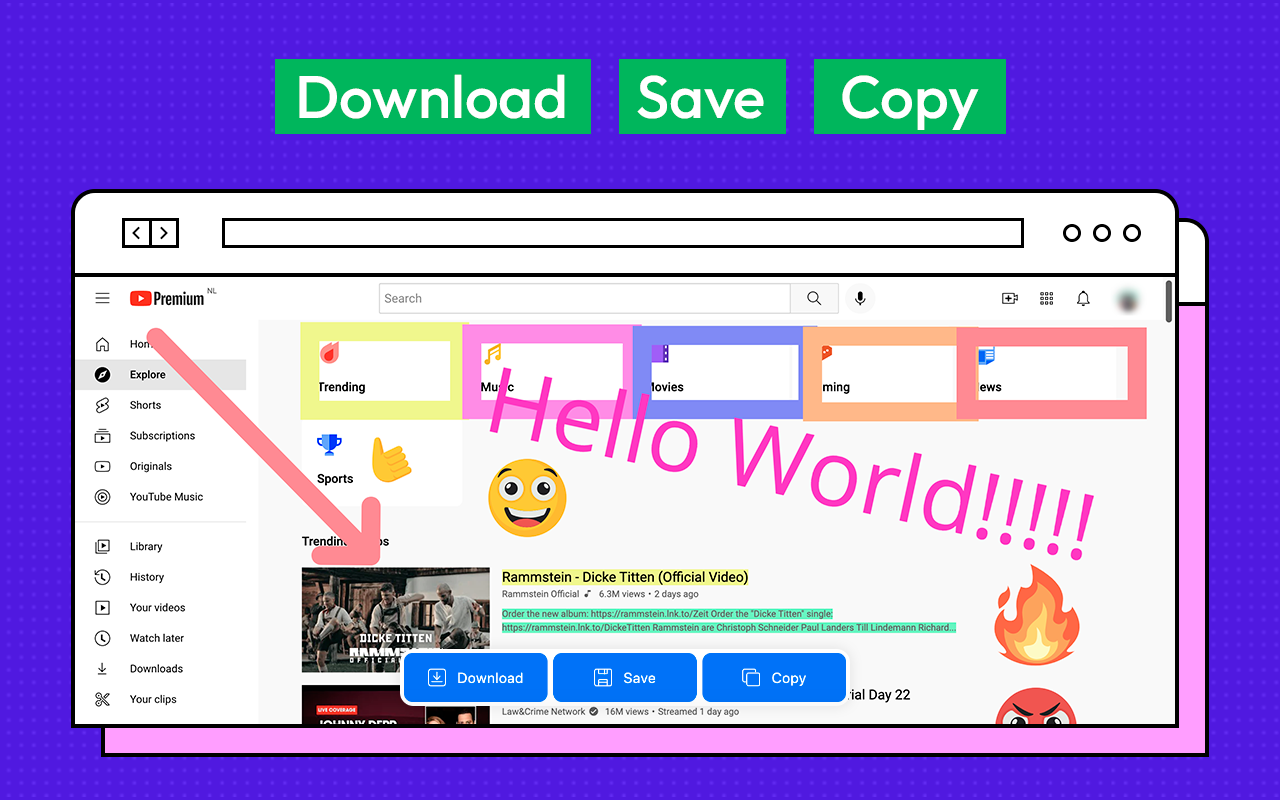Play the Johnny Depp live coverage thumbnail
Image resolution: width=1280 pixels, height=800 pixels.
(x=396, y=704)
